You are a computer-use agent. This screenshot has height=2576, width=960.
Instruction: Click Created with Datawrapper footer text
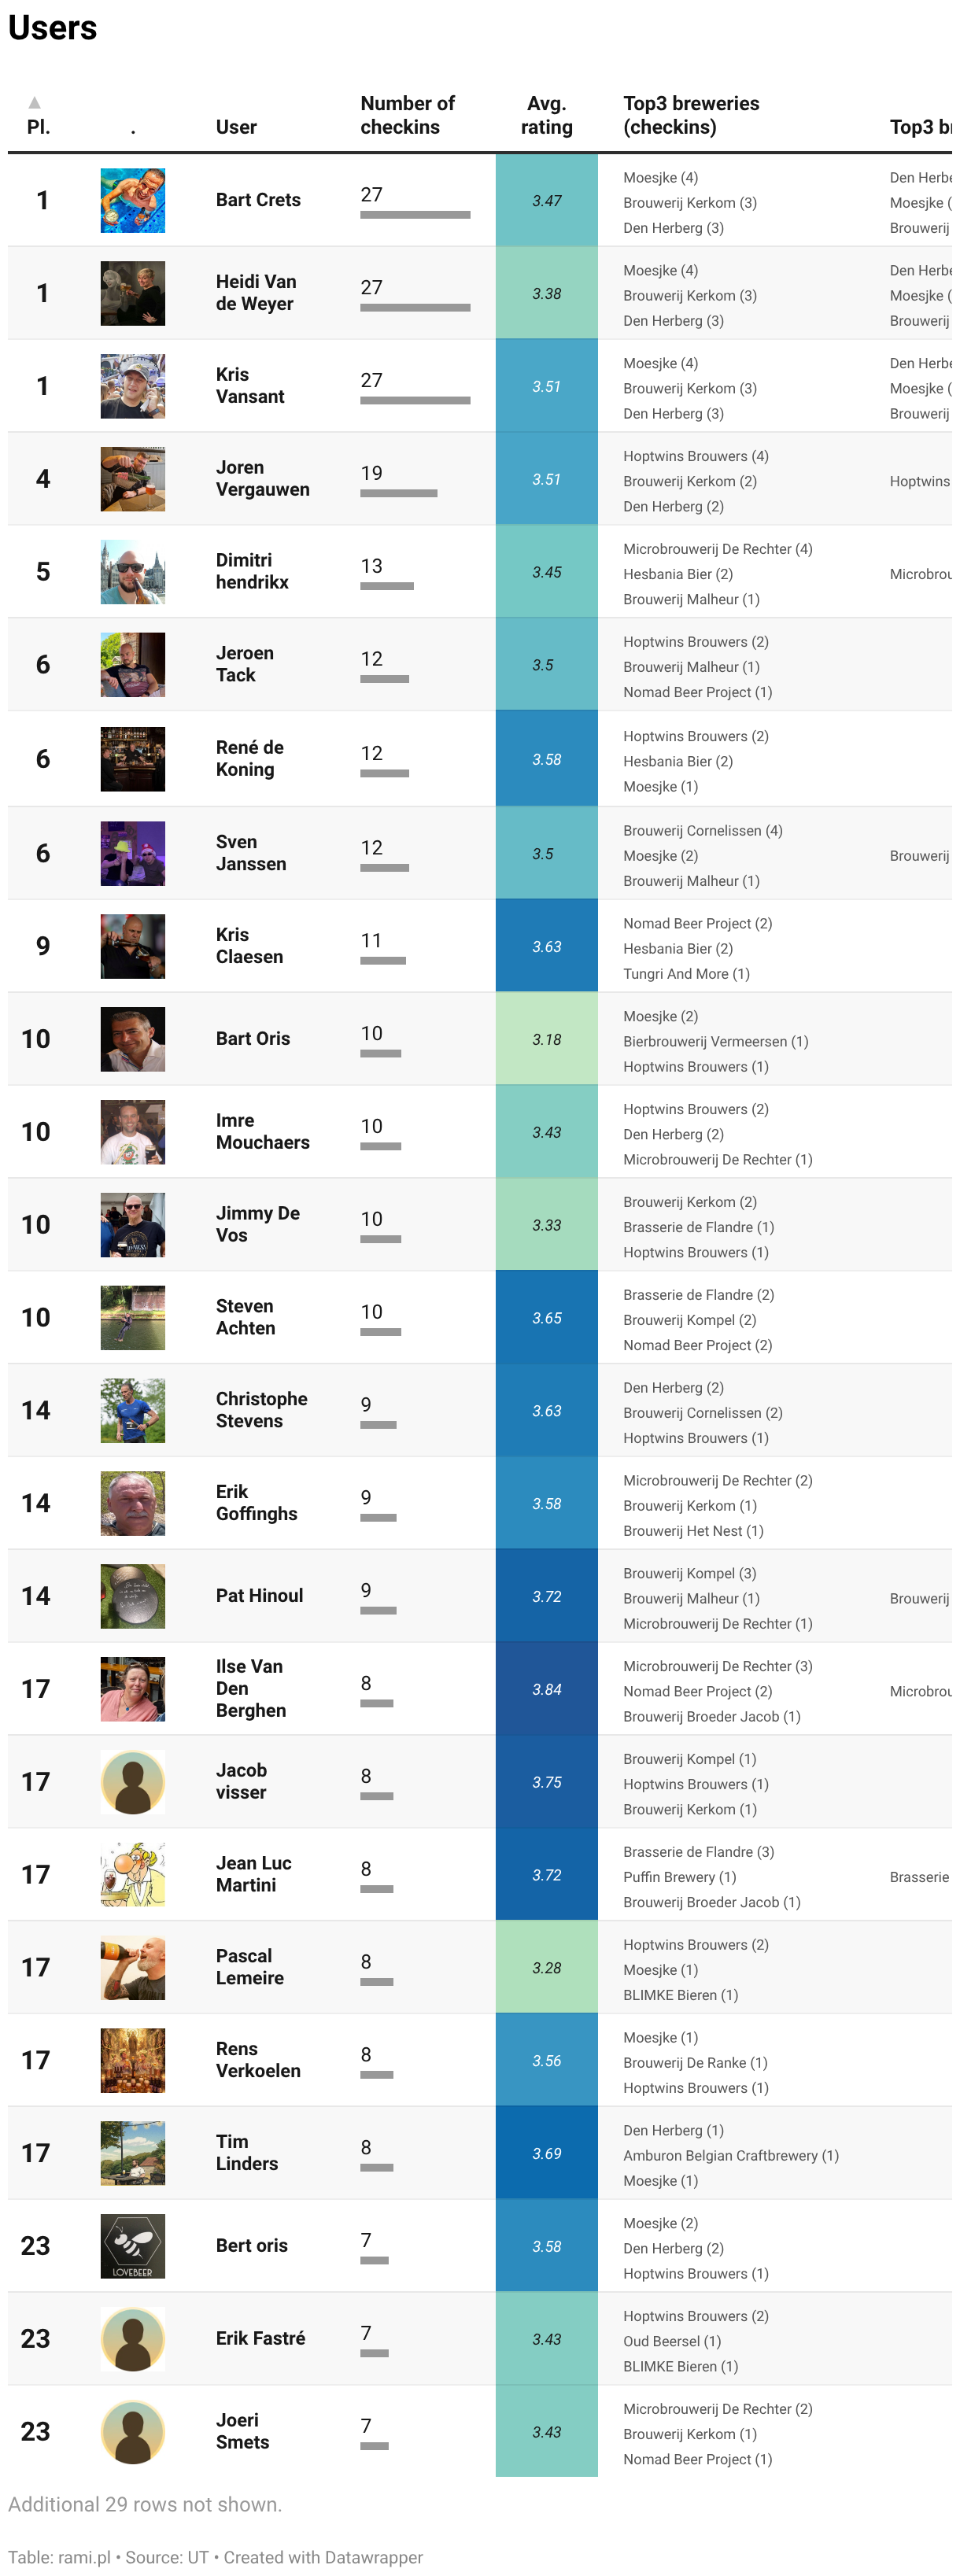pyautogui.click(x=323, y=2557)
